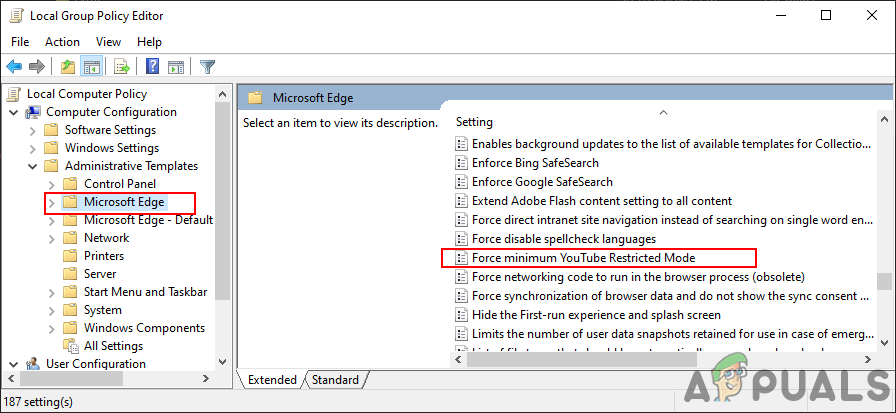This screenshot has width=896, height=413.
Task: Toggle Show/Hide Console Tree icon
Action: tap(91, 67)
